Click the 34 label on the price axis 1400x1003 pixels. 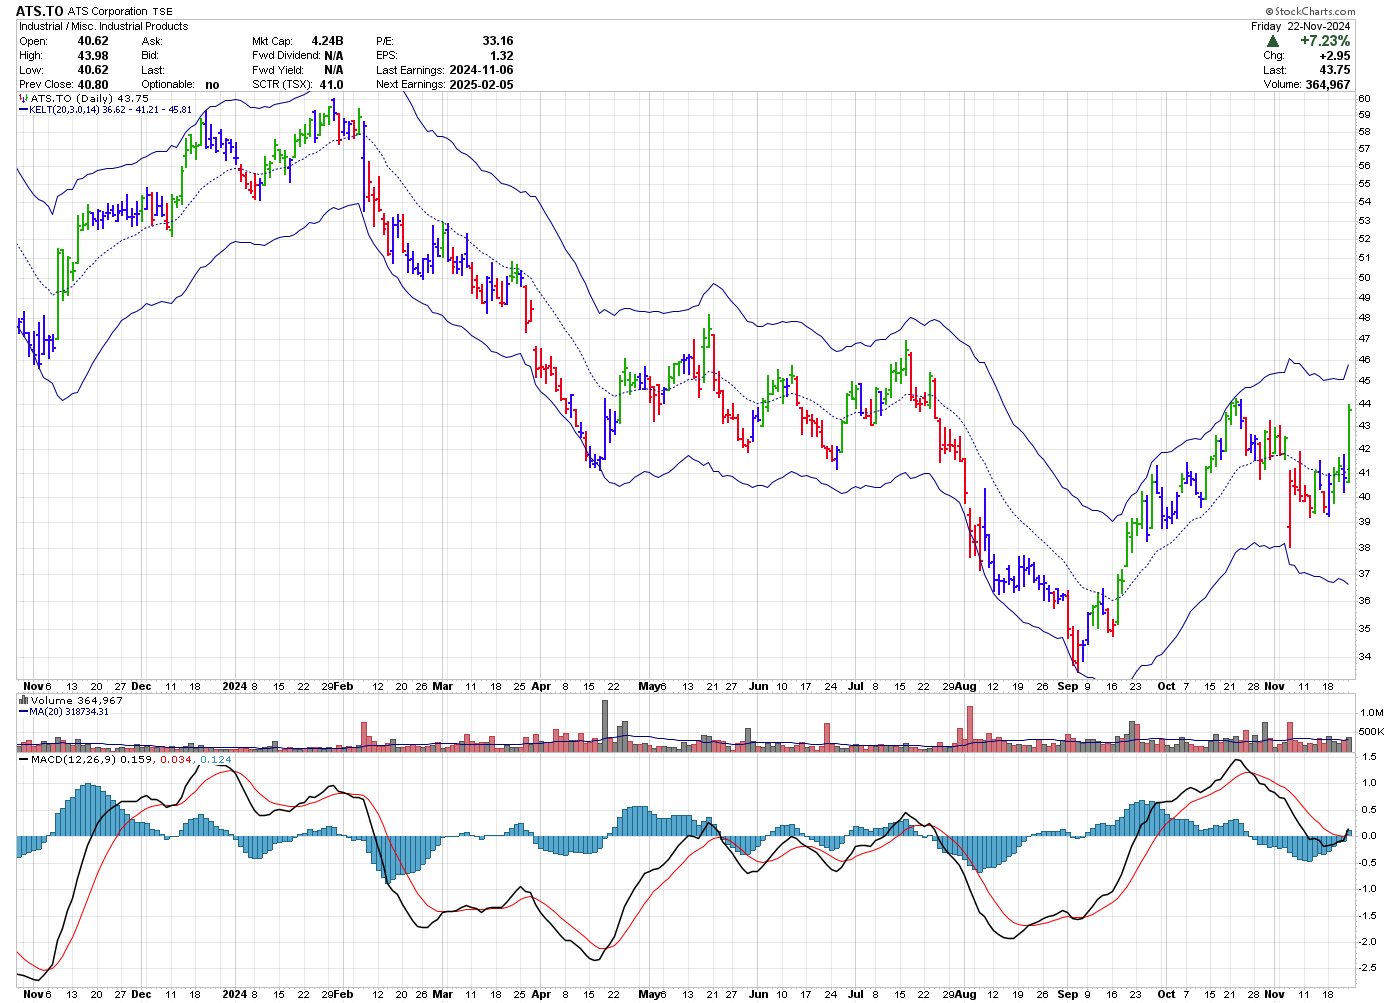pyautogui.click(x=1365, y=657)
